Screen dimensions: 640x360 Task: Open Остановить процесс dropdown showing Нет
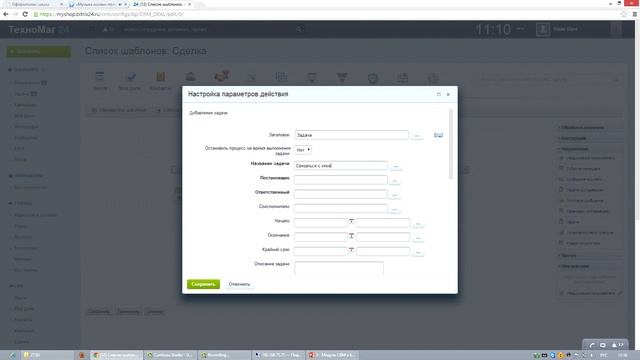(303, 150)
